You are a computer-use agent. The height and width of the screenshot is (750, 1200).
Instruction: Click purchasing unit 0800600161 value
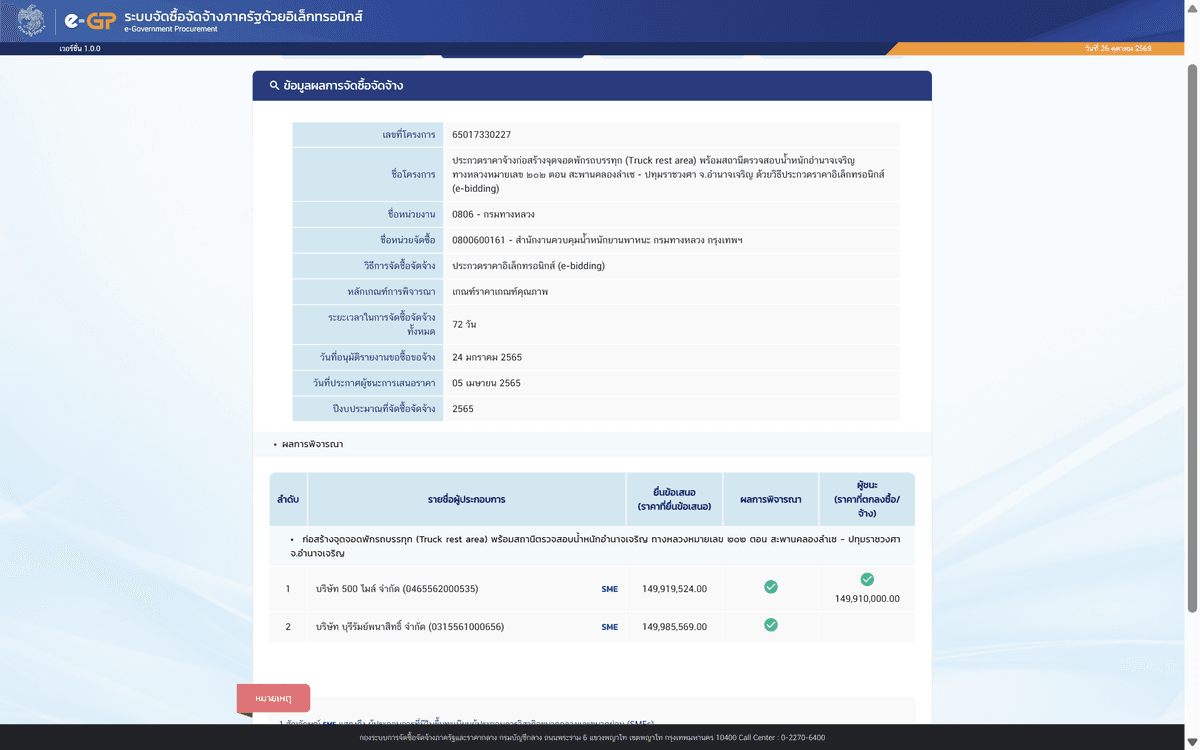(x=597, y=241)
